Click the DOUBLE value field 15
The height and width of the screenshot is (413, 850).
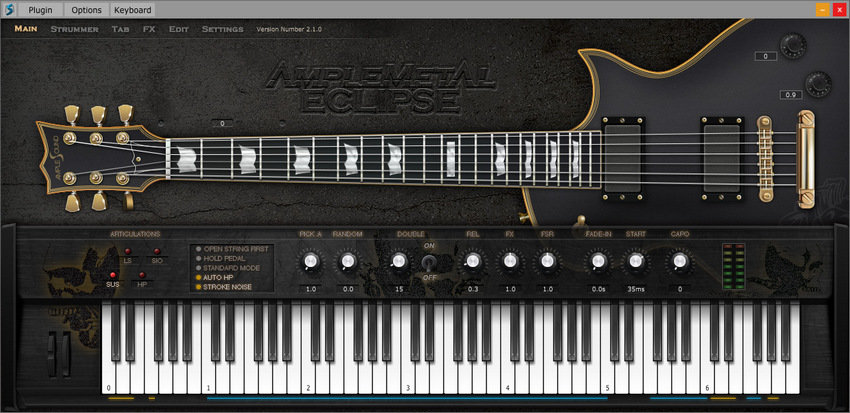click(399, 289)
